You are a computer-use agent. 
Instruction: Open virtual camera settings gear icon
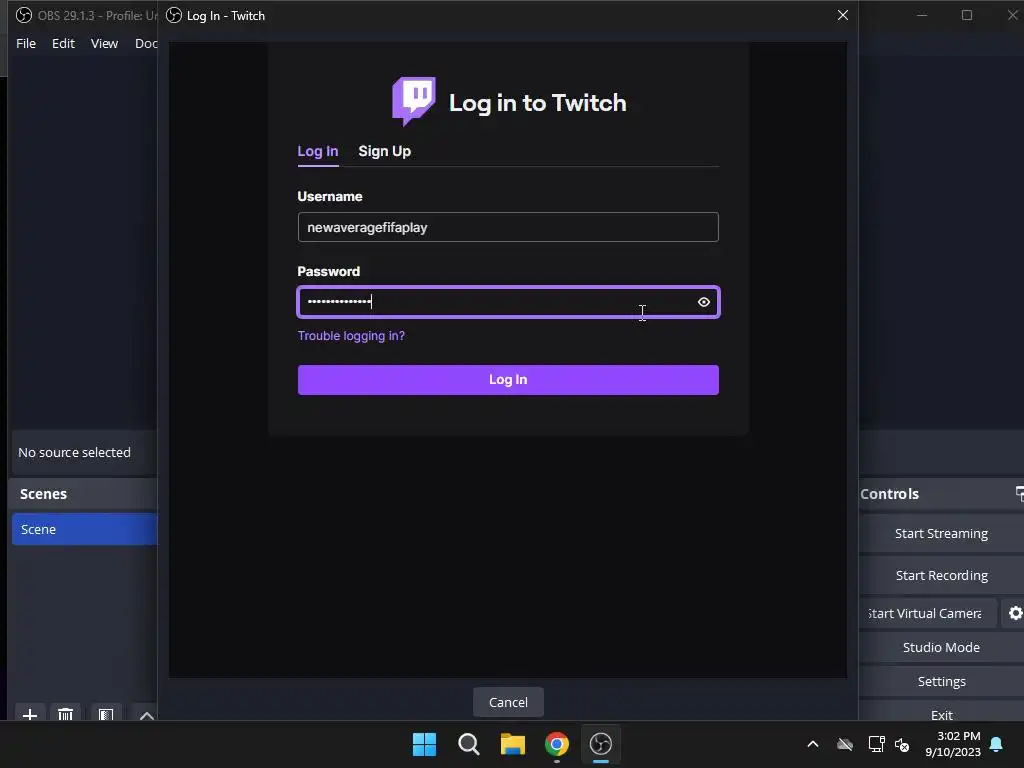(x=1015, y=613)
